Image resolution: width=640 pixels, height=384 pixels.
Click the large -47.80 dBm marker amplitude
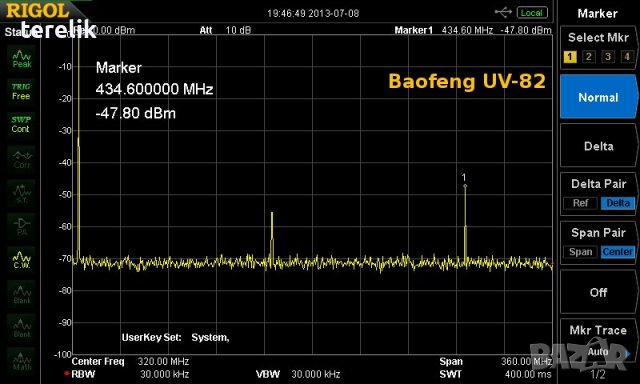(136, 113)
